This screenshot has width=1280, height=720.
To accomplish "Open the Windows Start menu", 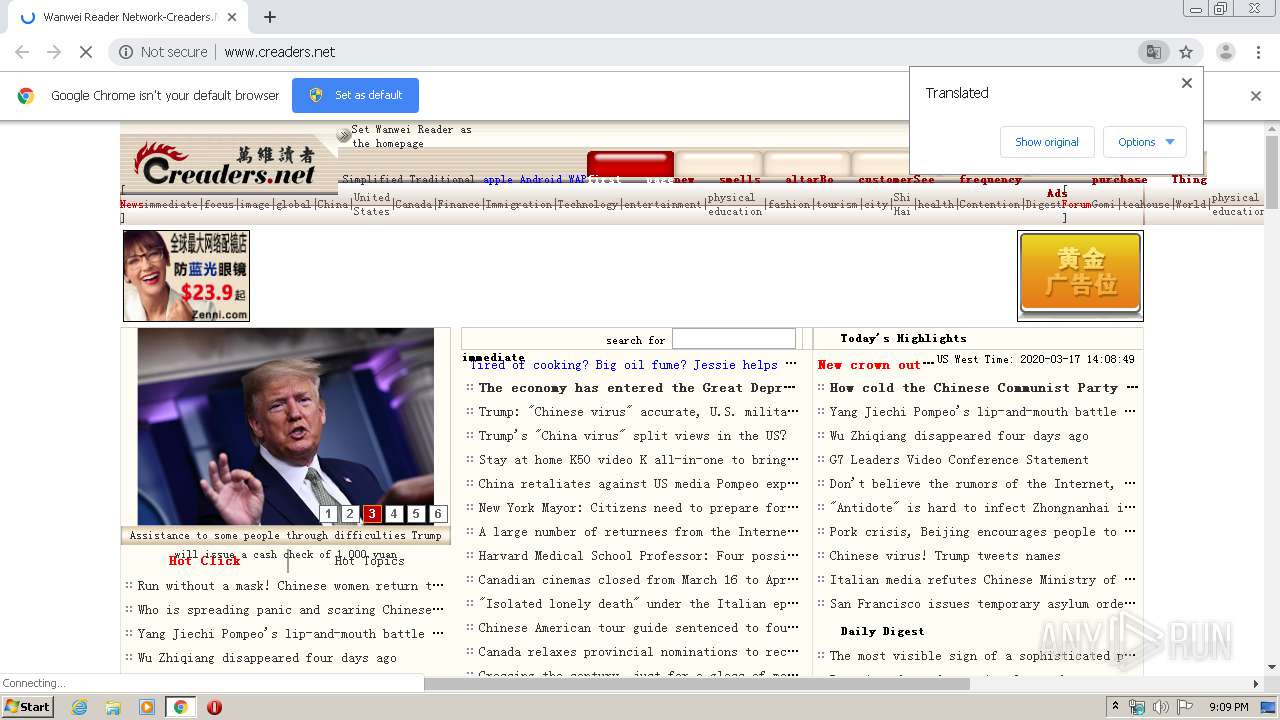I will (27, 707).
